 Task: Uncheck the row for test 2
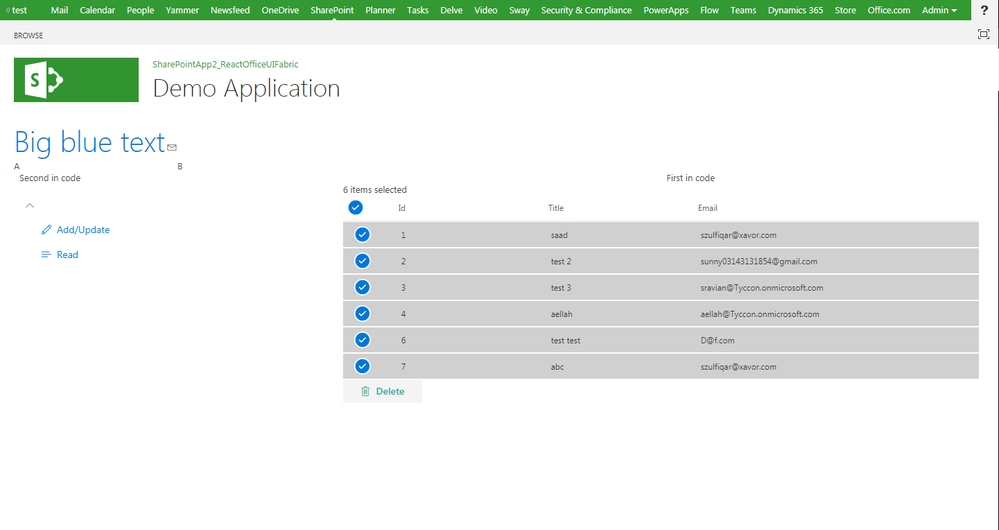click(x=362, y=261)
